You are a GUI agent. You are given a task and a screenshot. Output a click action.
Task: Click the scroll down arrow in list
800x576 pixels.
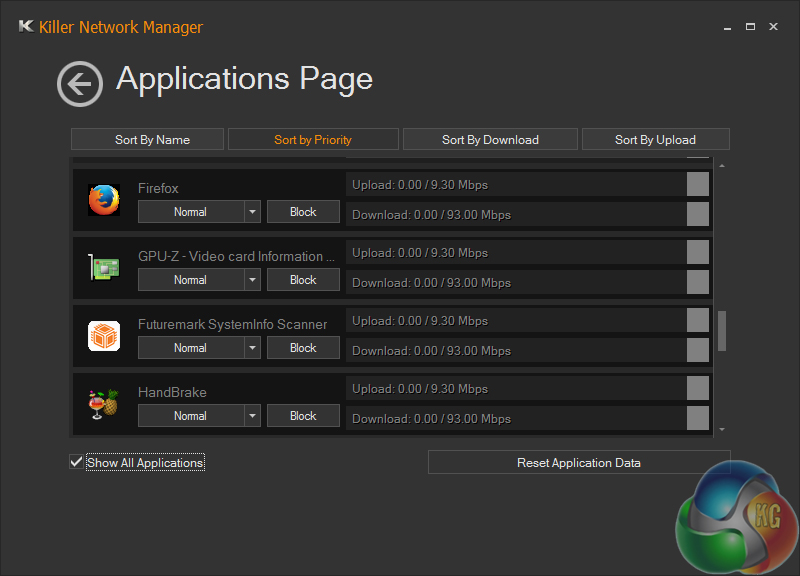[x=722, y=429]
